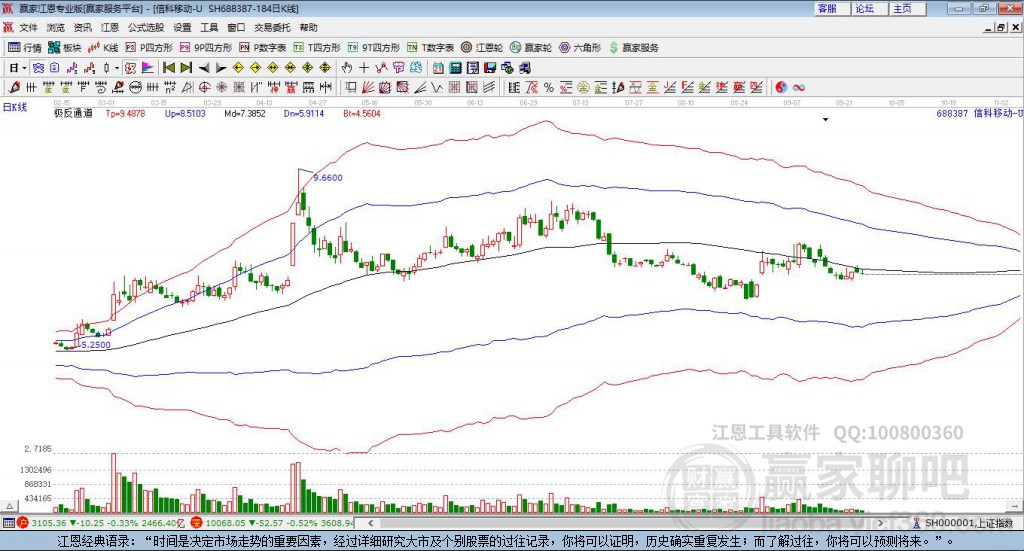Image resolution: width=1024 pixels, height=551 pixels.
Task: Click the 5.2500 low price label
Action: pyautogui.click(x=96, y=345)
